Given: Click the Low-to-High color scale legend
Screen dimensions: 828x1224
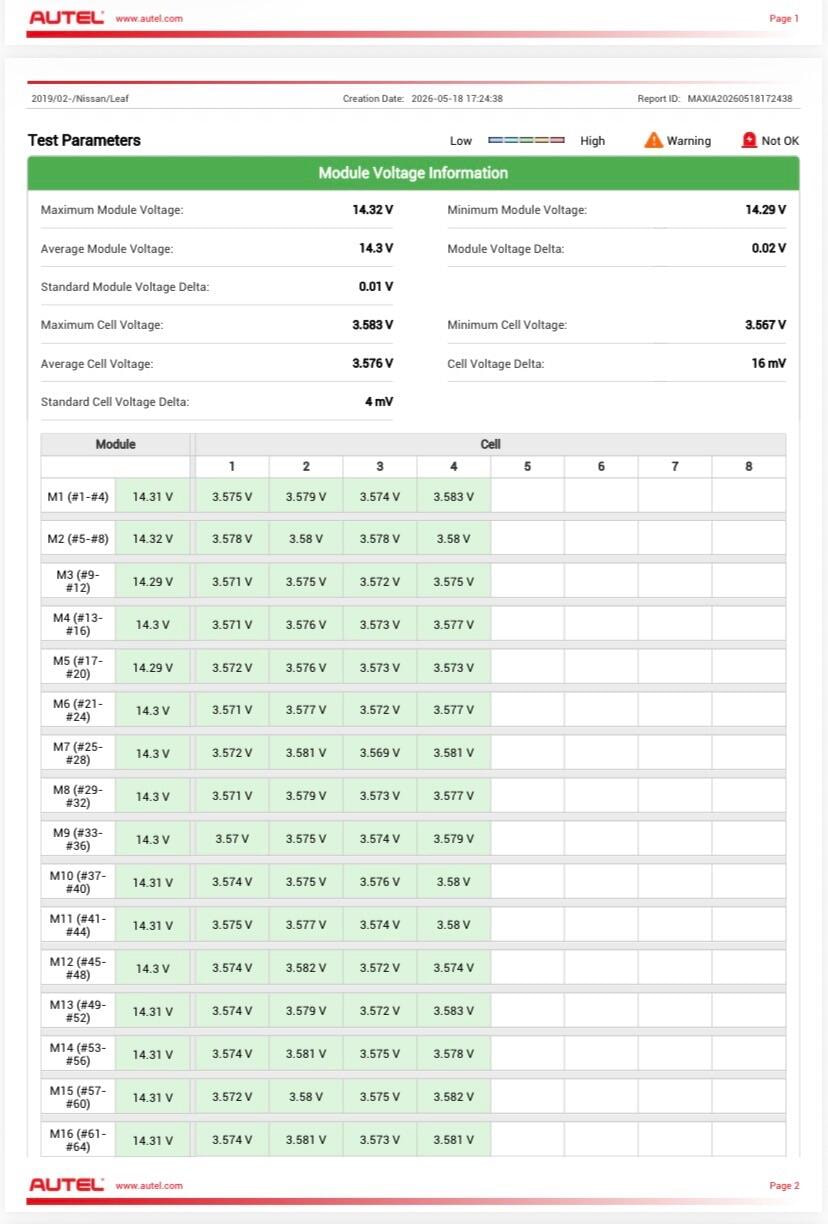Looking at the screenshot, I should tap(526, 141).
